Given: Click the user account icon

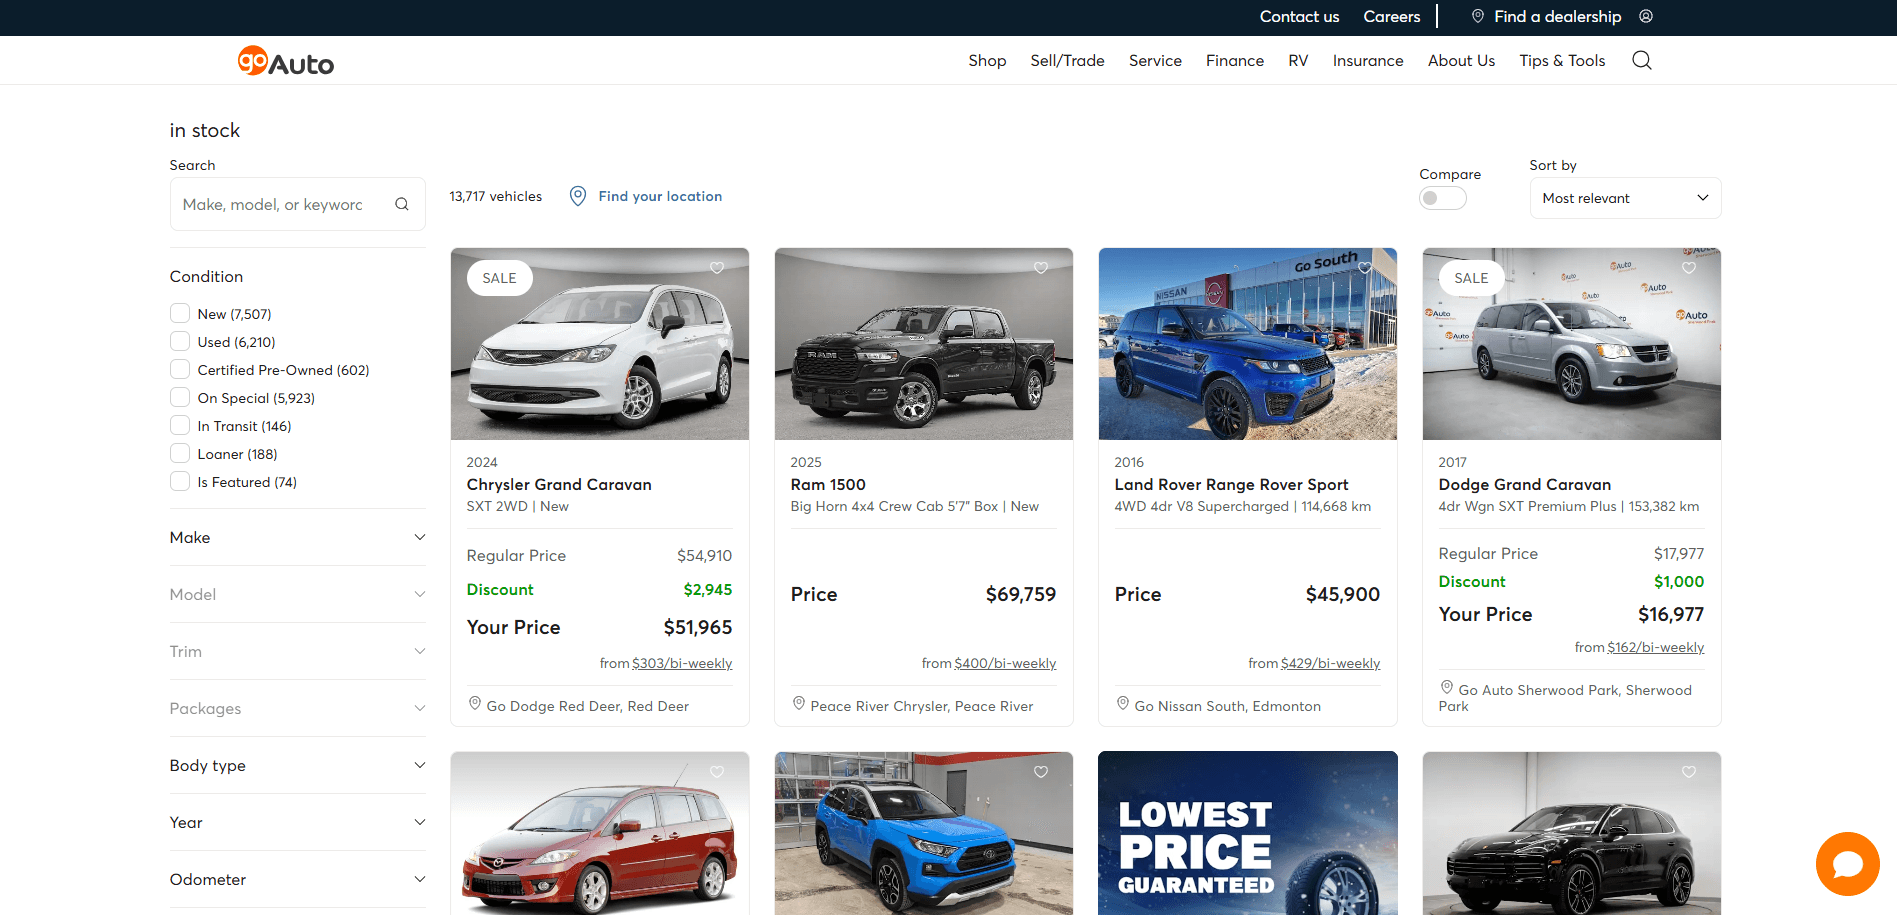Looking at the screenshot, I should pos(1646,16).
